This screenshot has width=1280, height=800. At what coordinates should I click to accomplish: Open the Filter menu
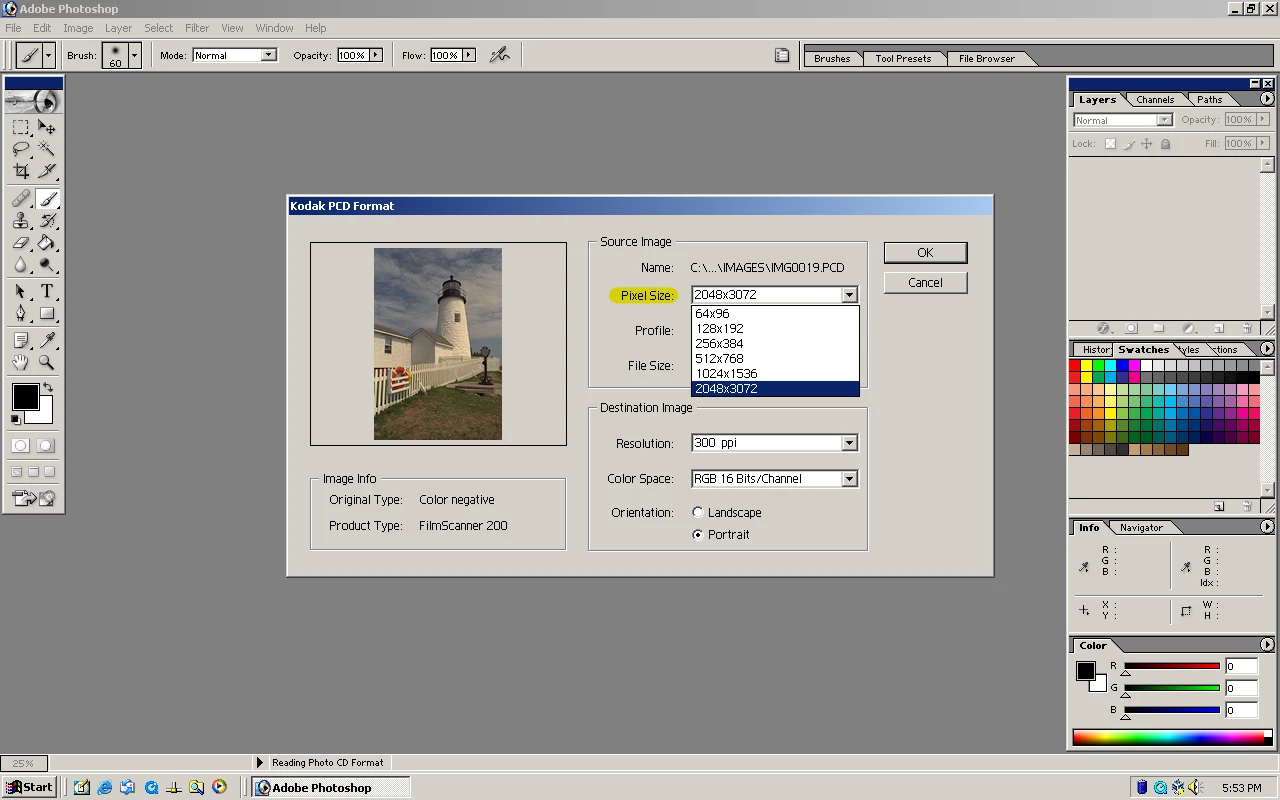pos(197,28)
